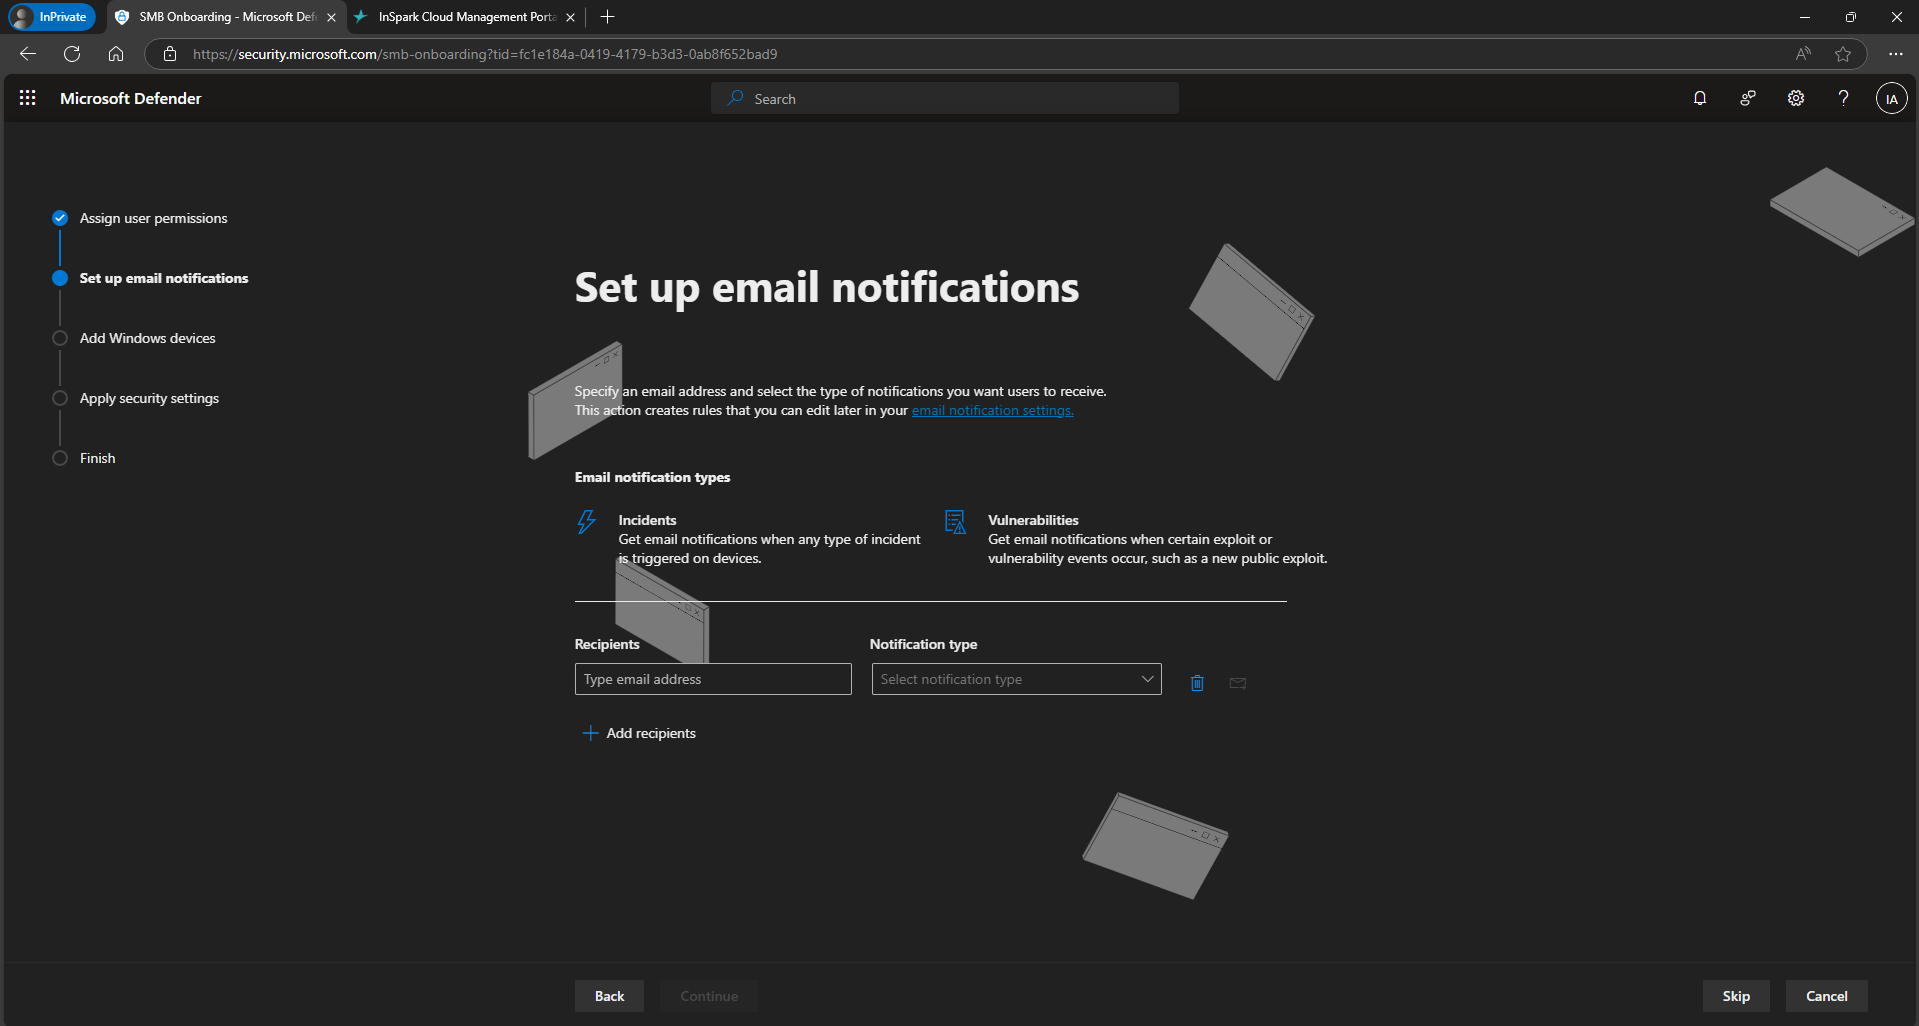Screen dimensions: 1919x1026
Task: Click the Vulnerabilities label
Action: 1033,520
